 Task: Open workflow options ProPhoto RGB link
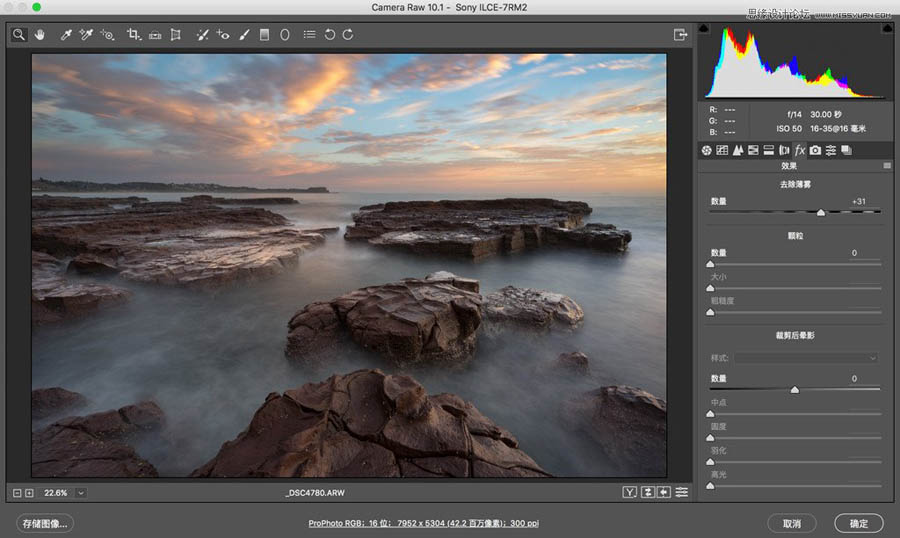[424, 523]
